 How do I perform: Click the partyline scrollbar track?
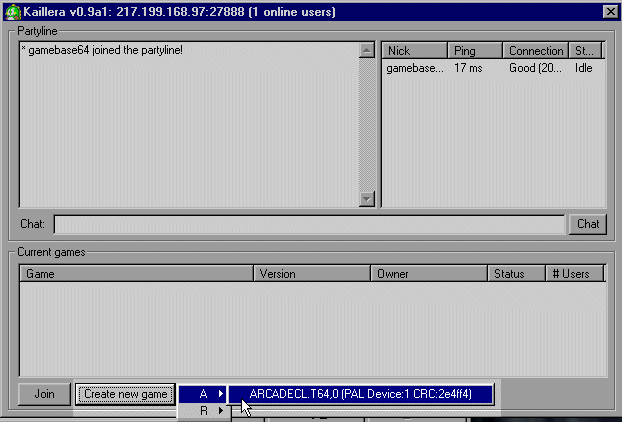367,125
